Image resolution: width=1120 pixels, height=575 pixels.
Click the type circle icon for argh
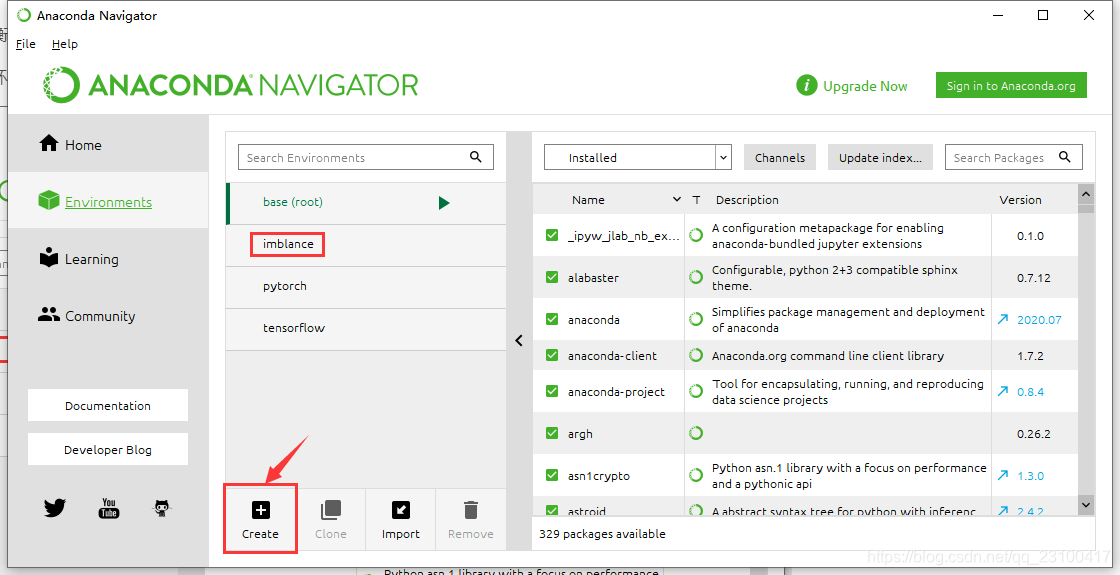click(x=696, y=433)
